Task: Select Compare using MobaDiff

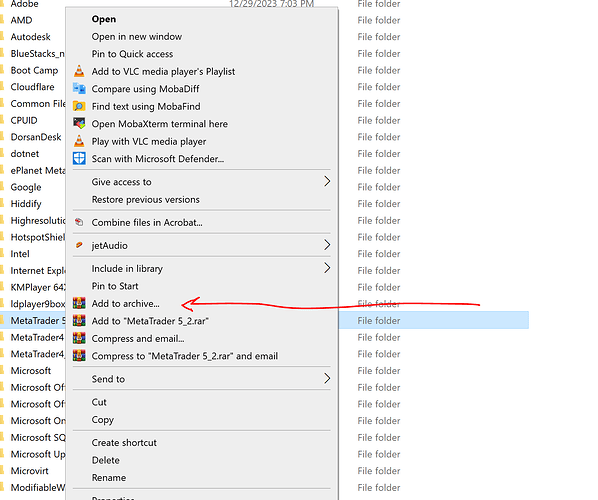Action: coord(145,89)
